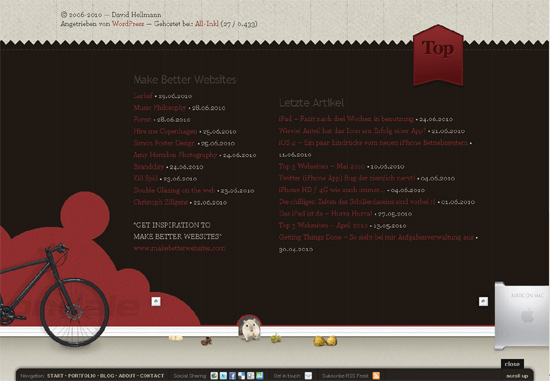Open BLOG from the navigation bar
The width and height of the screenshot is (550, 381).
(107, 376)
